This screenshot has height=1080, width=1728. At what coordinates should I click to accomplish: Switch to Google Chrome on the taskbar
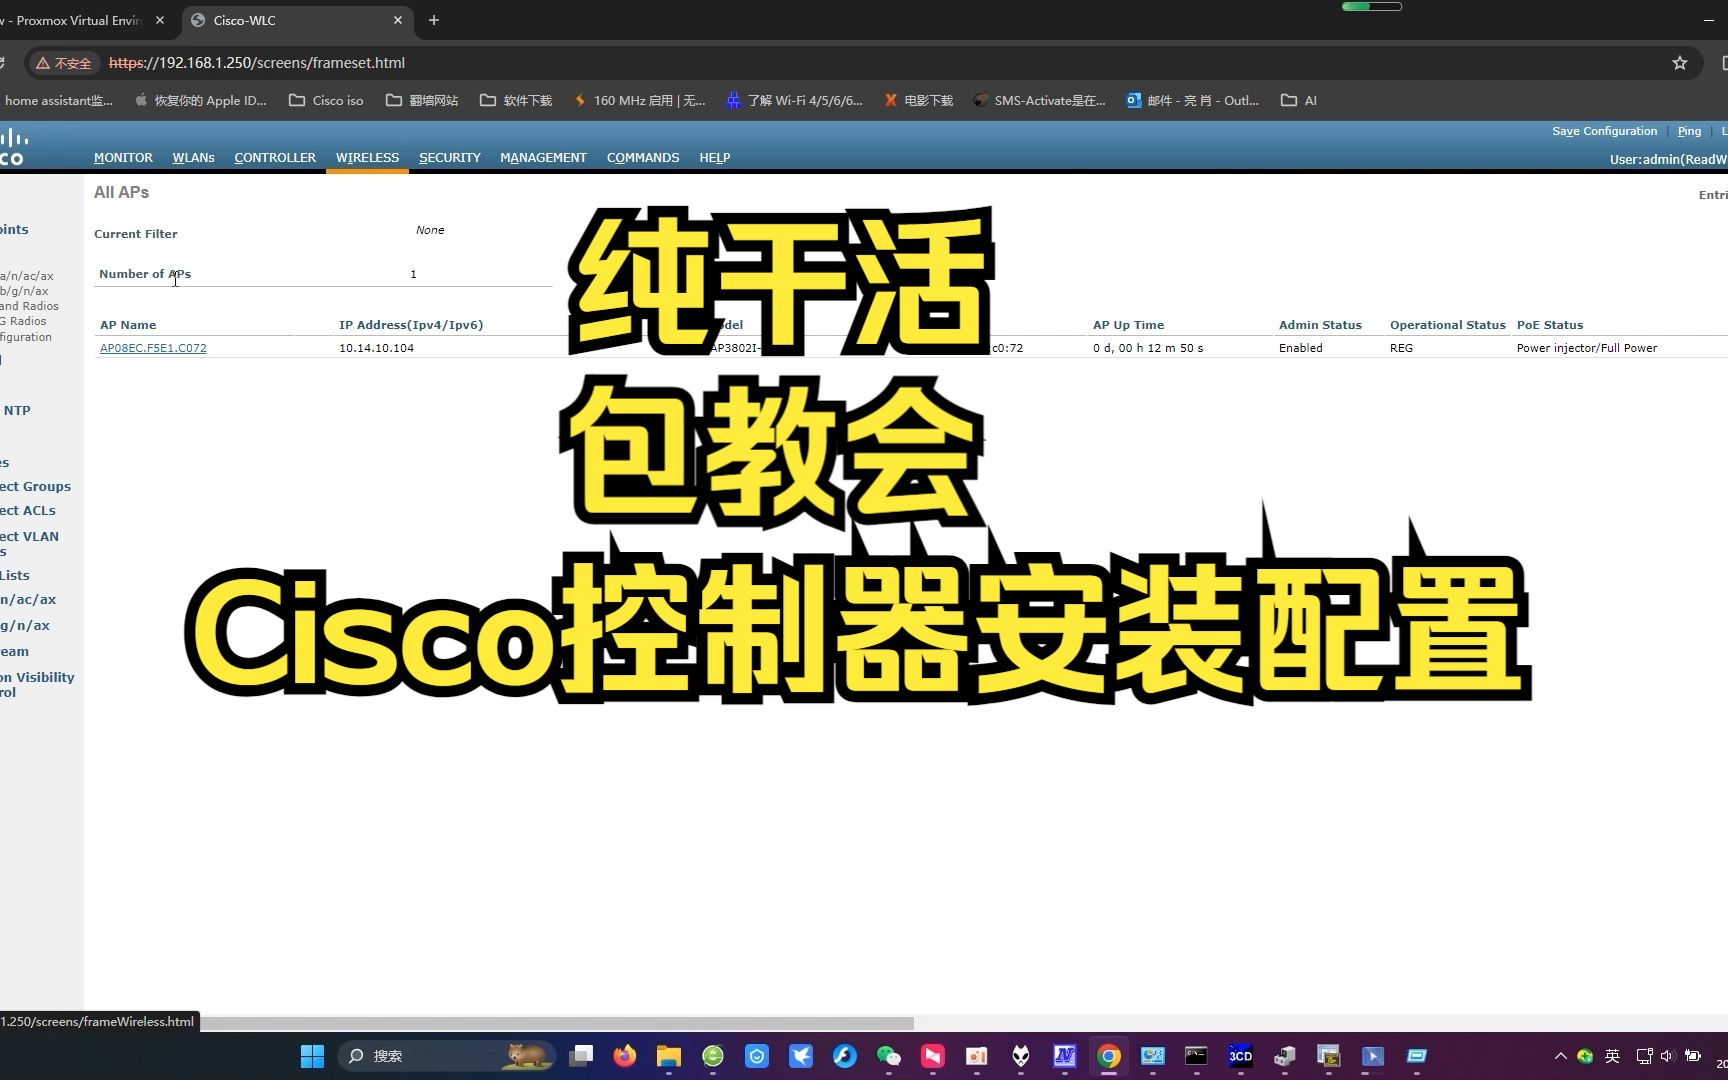click(1108, 1056)
